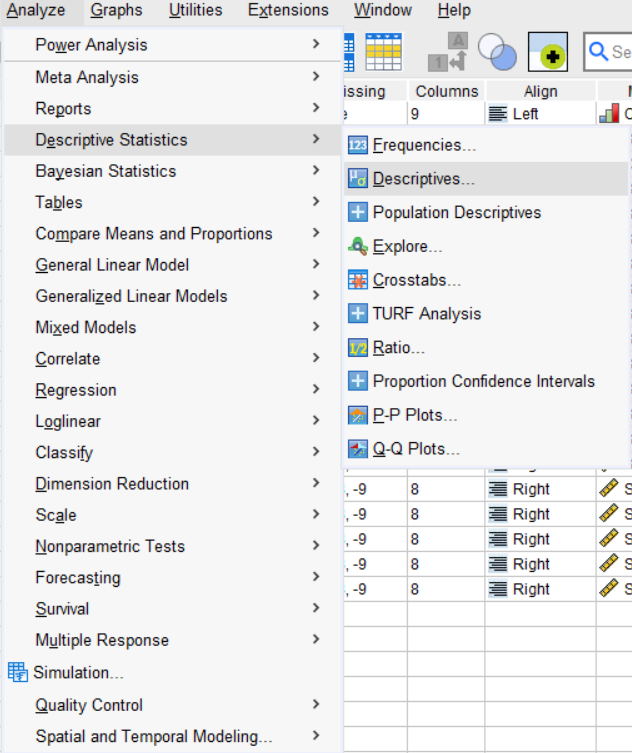Image resolution: width=632 pixels, height=753 pixels.
Task: Open the Forecasting menu item
Action: pos(172,577)
